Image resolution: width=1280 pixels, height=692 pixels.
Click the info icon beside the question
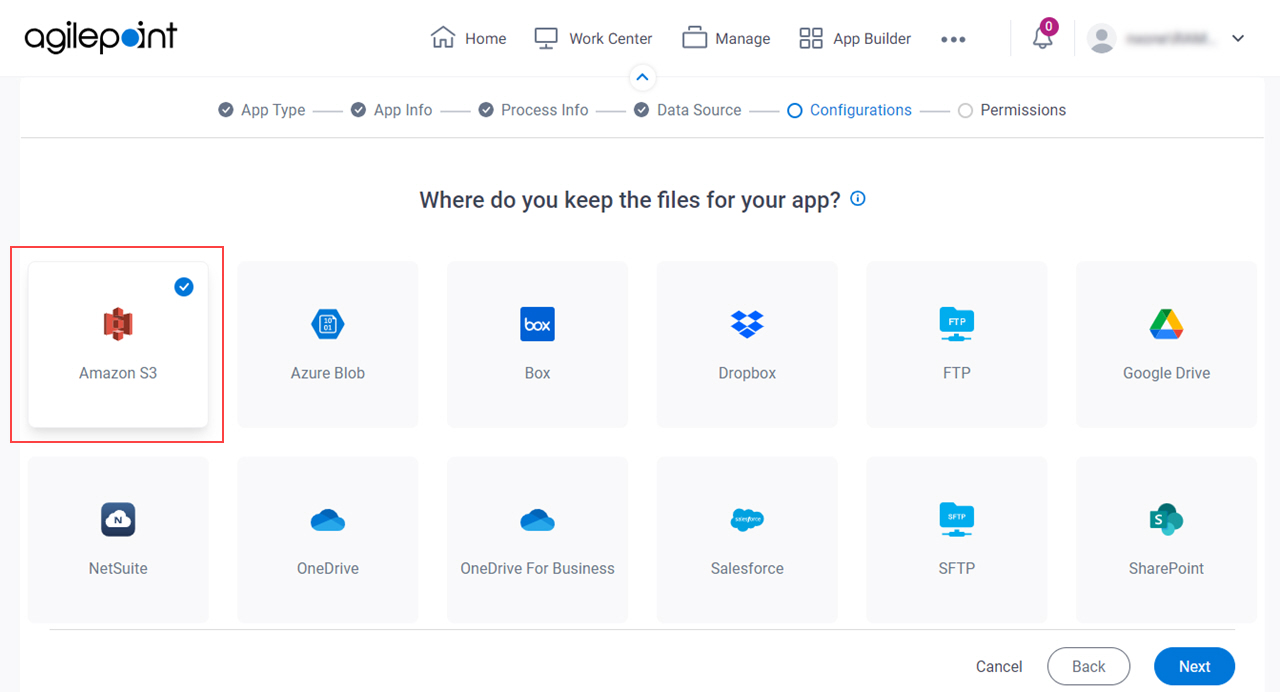(x=858, y=199)
